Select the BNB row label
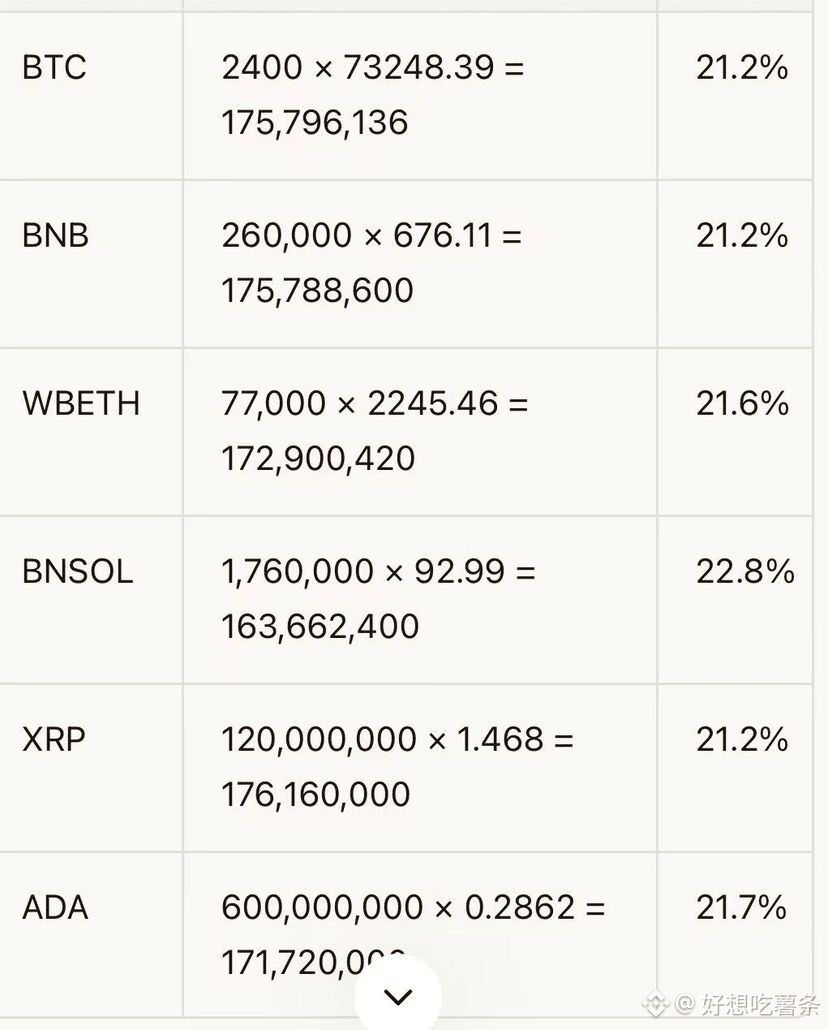The image size is (828, 1030). coord(55,236)
